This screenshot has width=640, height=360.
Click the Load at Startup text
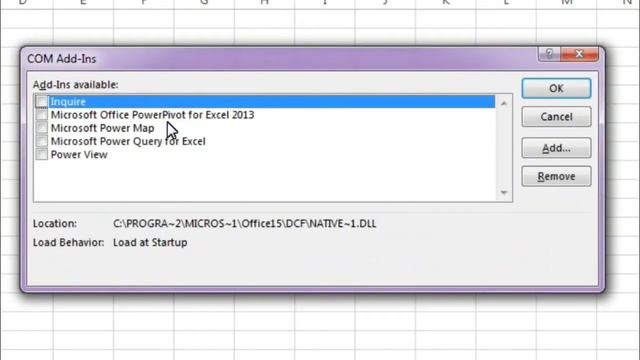coord(150,242)
